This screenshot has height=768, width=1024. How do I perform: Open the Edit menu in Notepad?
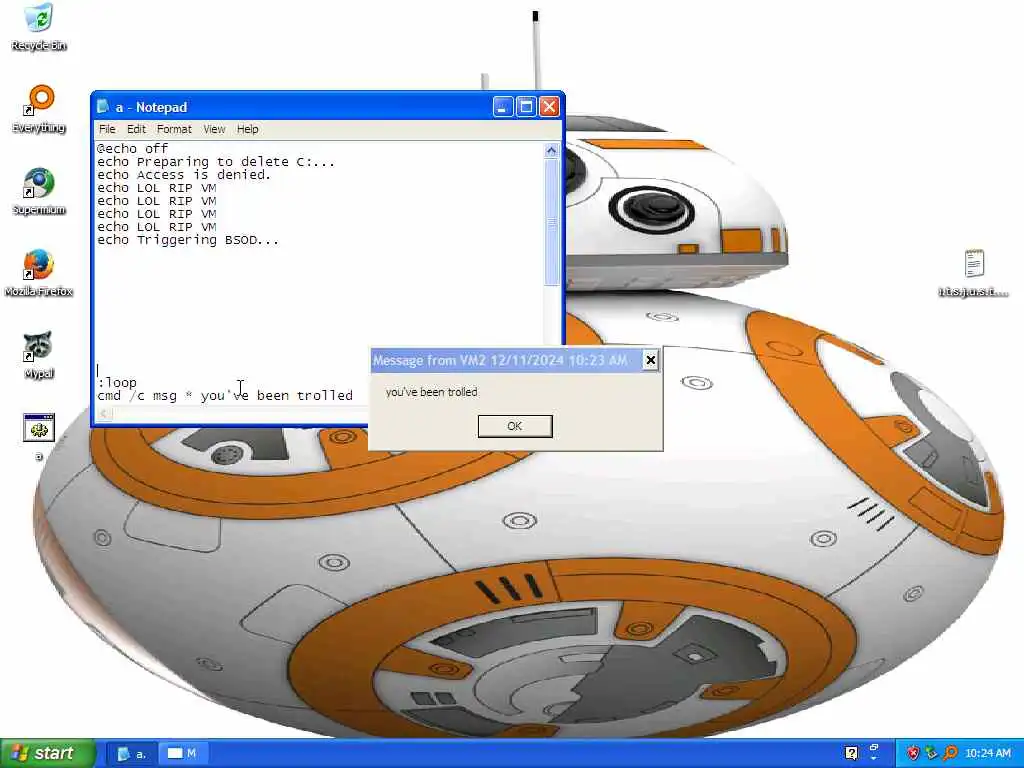pyautogui.click(x=136, y=129)
